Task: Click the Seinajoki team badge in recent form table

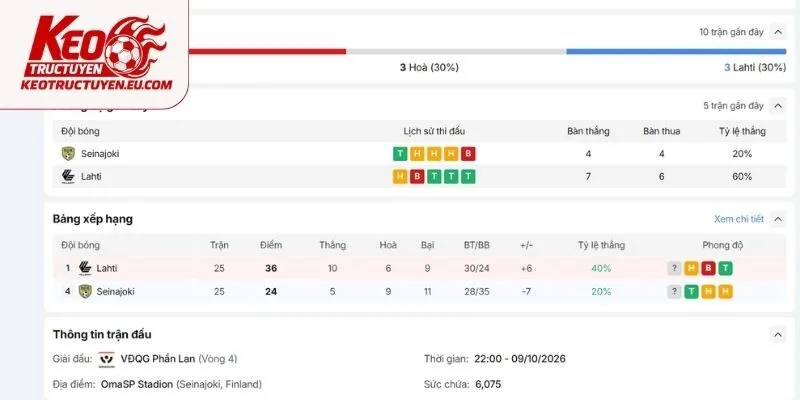Action: (x=68, y=154)
